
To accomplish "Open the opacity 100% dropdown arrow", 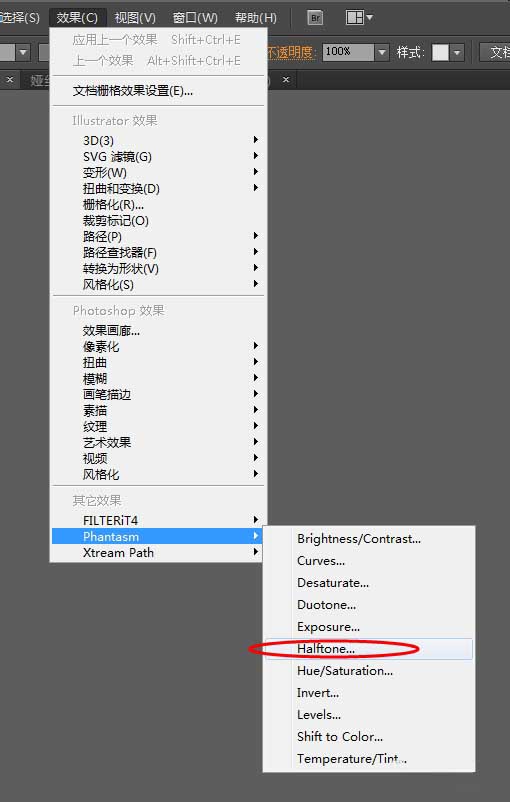I will coord(382,52).
